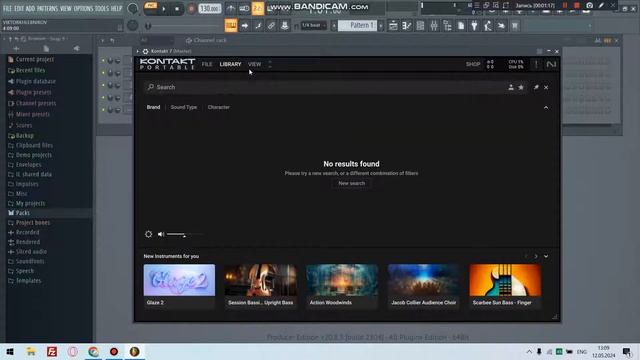This screenshot has width=640, height=360.
Task: Click the link to controller chain icon
Action: tap(271, 26)
